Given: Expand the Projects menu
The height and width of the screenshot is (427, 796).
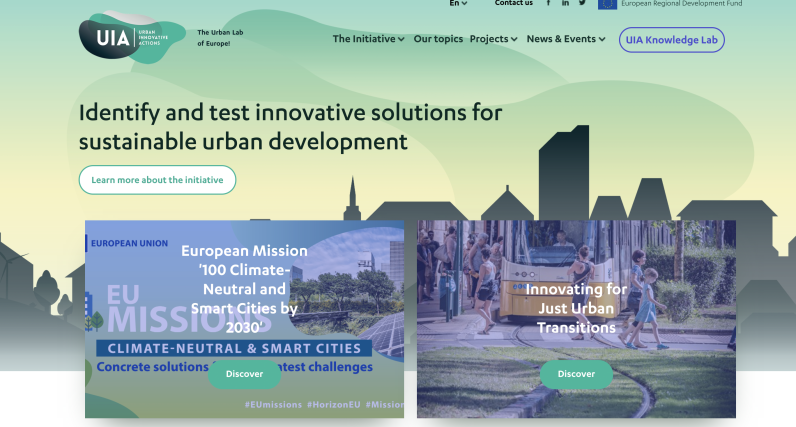Looking at the screenshot, I should click(493, 39).
